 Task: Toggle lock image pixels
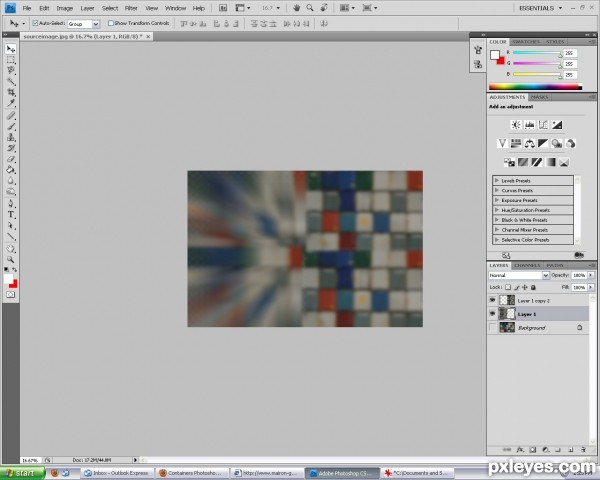[517, 287]
